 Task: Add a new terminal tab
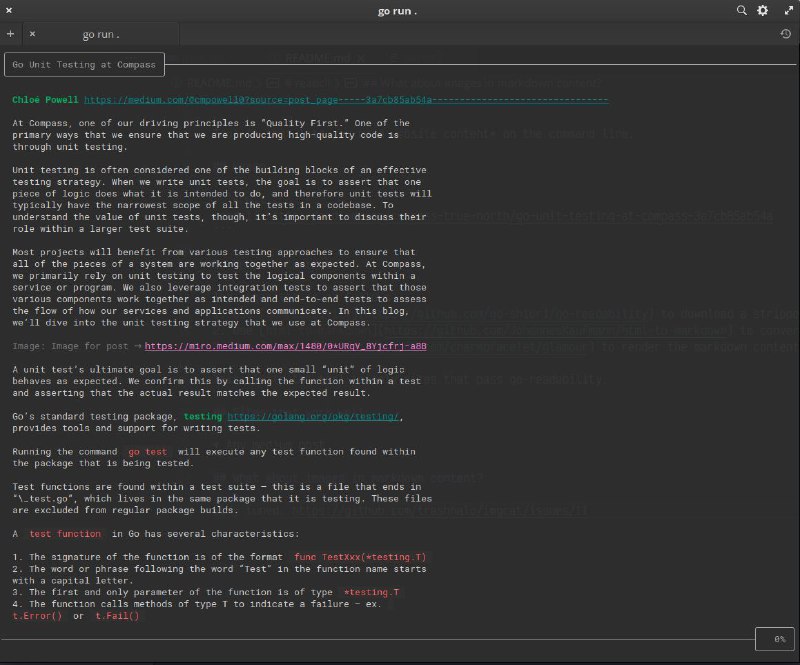10,34
